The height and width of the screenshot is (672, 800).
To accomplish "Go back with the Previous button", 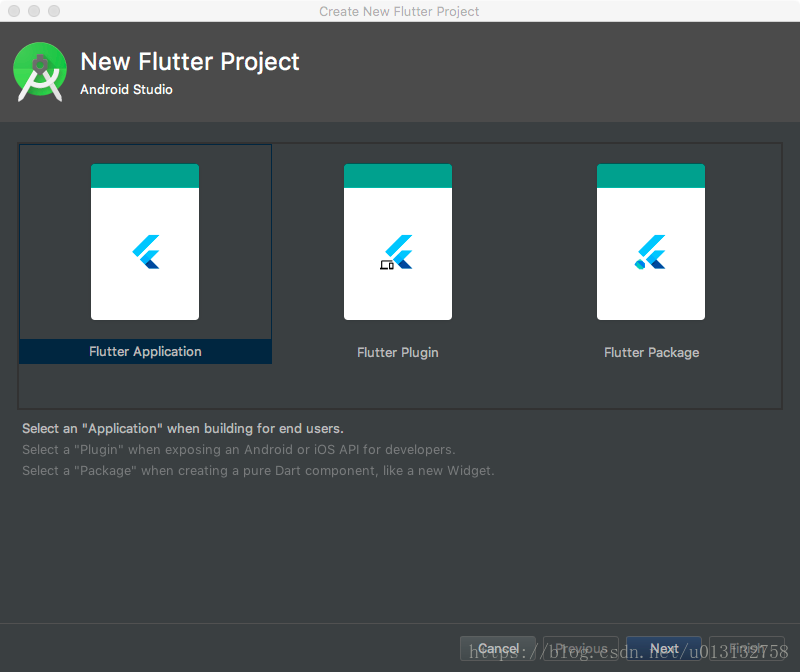I will point(581,649).
